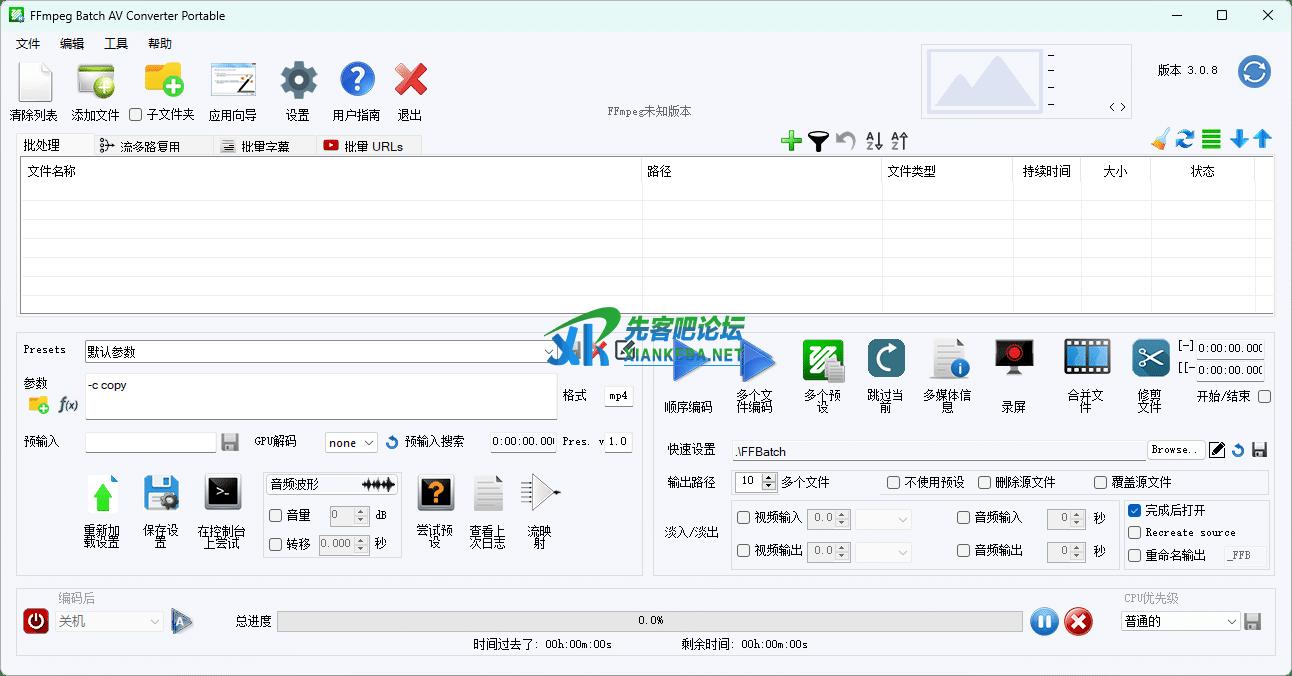Check the 覆盖源文件 option
Viewport: 1292px width, 676px height.
(1101, 482)
